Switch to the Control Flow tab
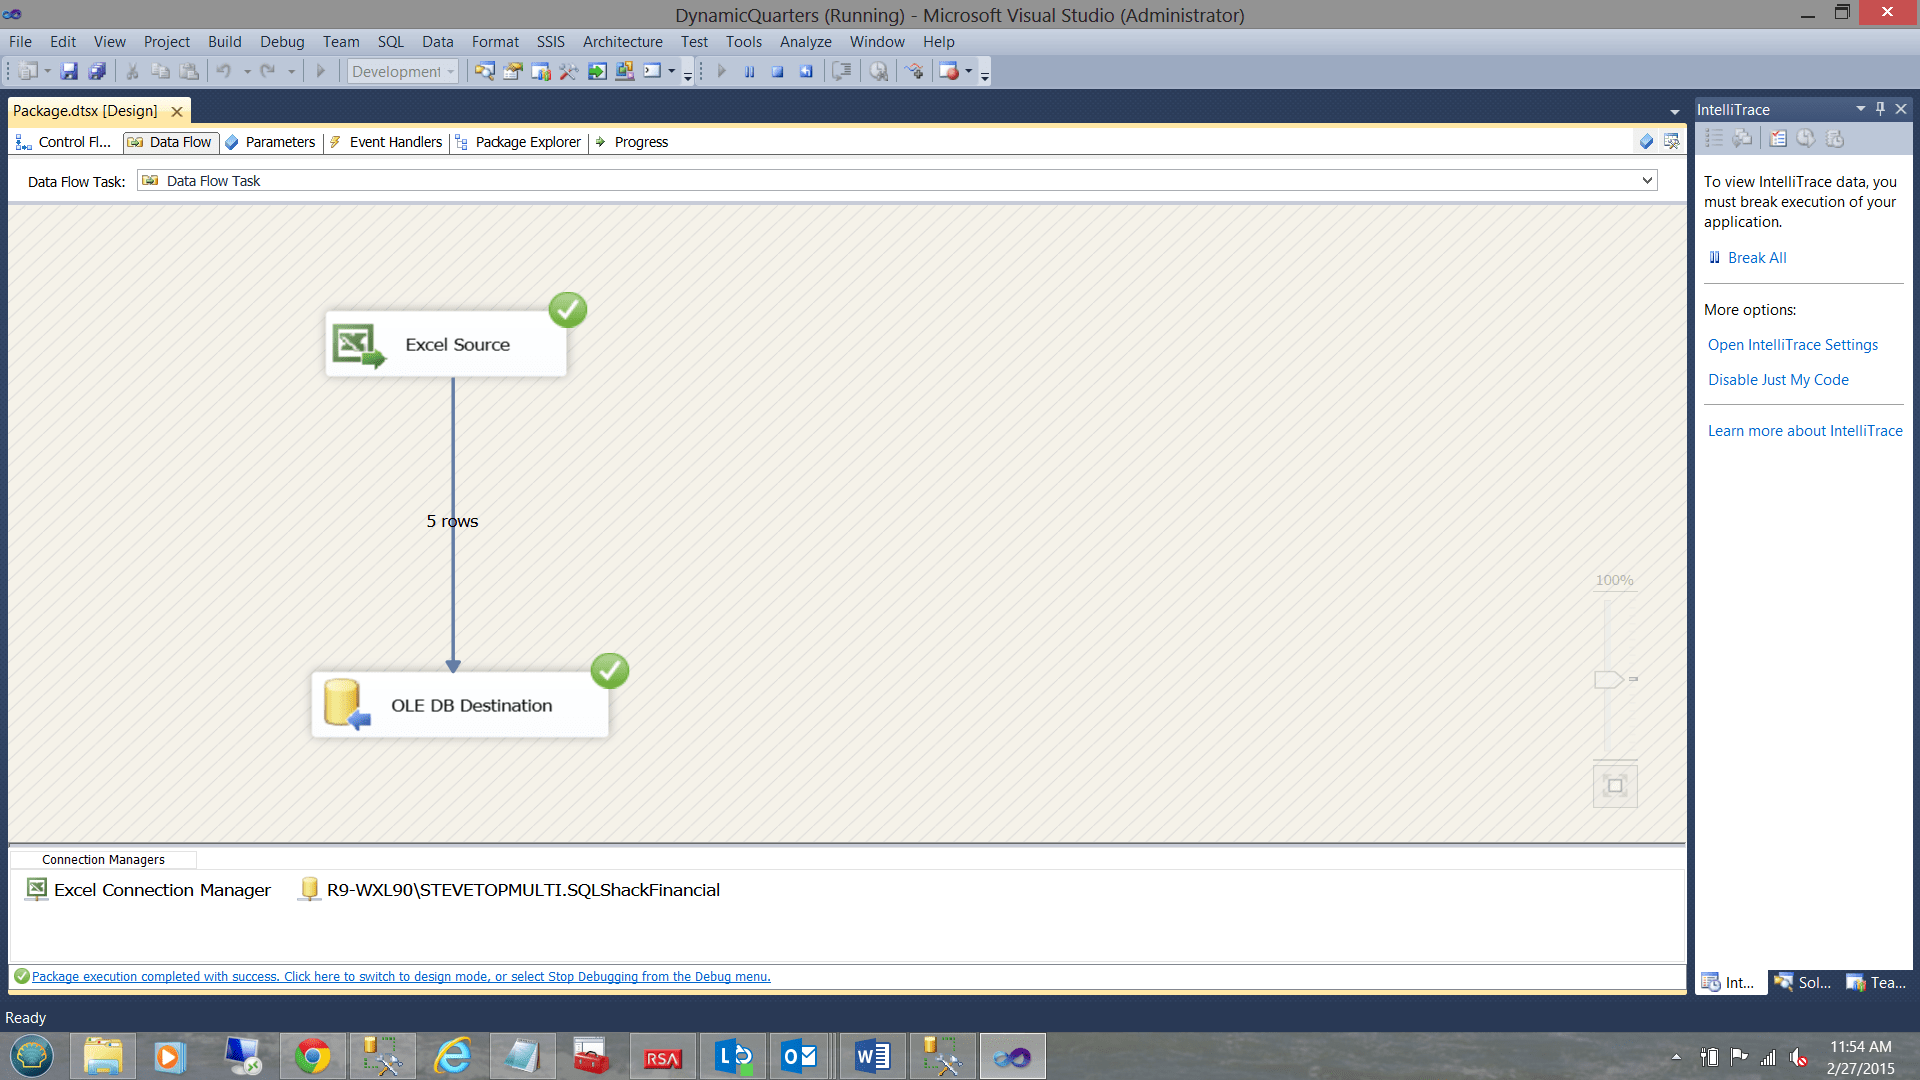The image size is (1920, 1080). click(x=63, y=141)
